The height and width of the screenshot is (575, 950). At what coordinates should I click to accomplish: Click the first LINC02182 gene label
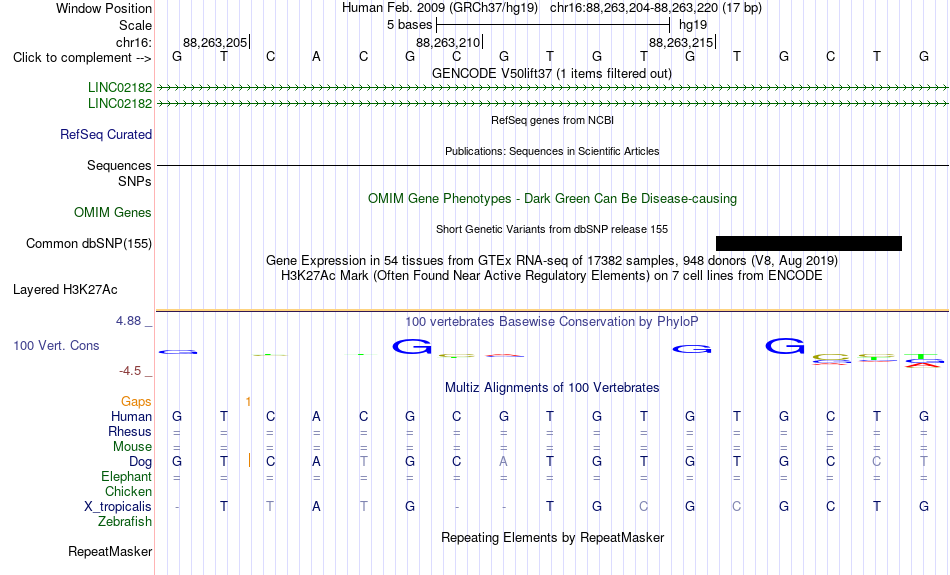(120, 87)
